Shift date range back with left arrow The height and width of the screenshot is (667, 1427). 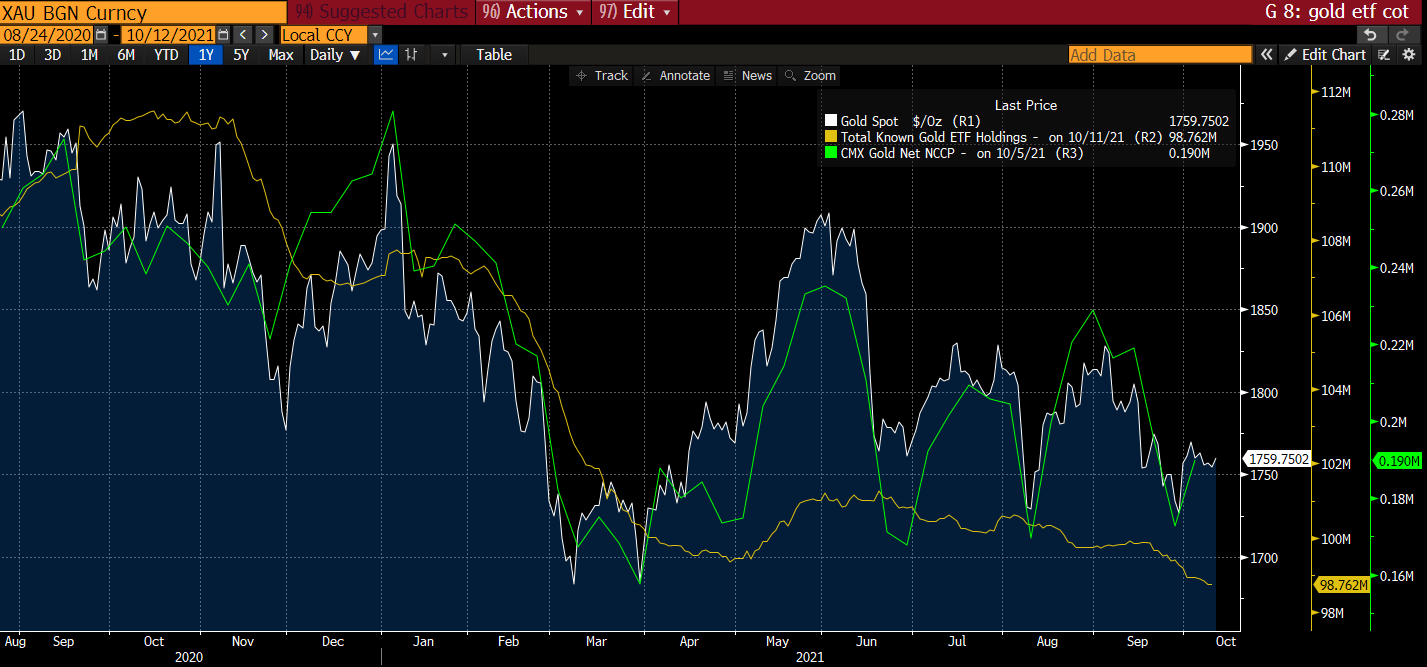(x=244, y=35)
